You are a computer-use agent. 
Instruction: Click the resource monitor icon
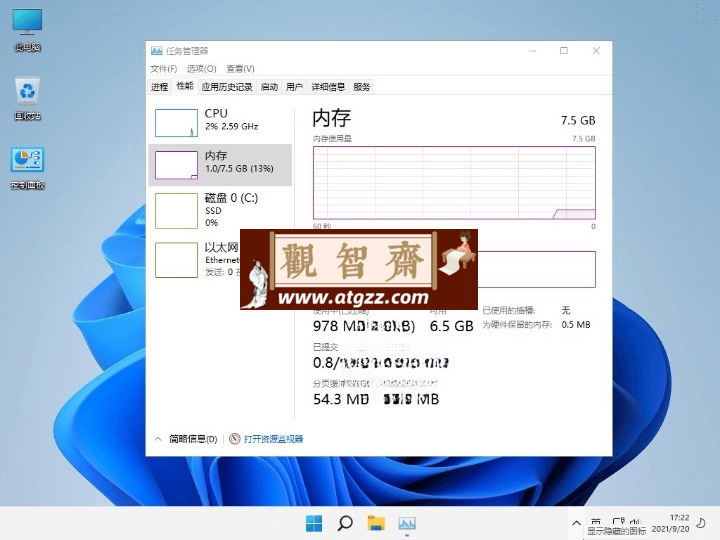coord(235,439)
